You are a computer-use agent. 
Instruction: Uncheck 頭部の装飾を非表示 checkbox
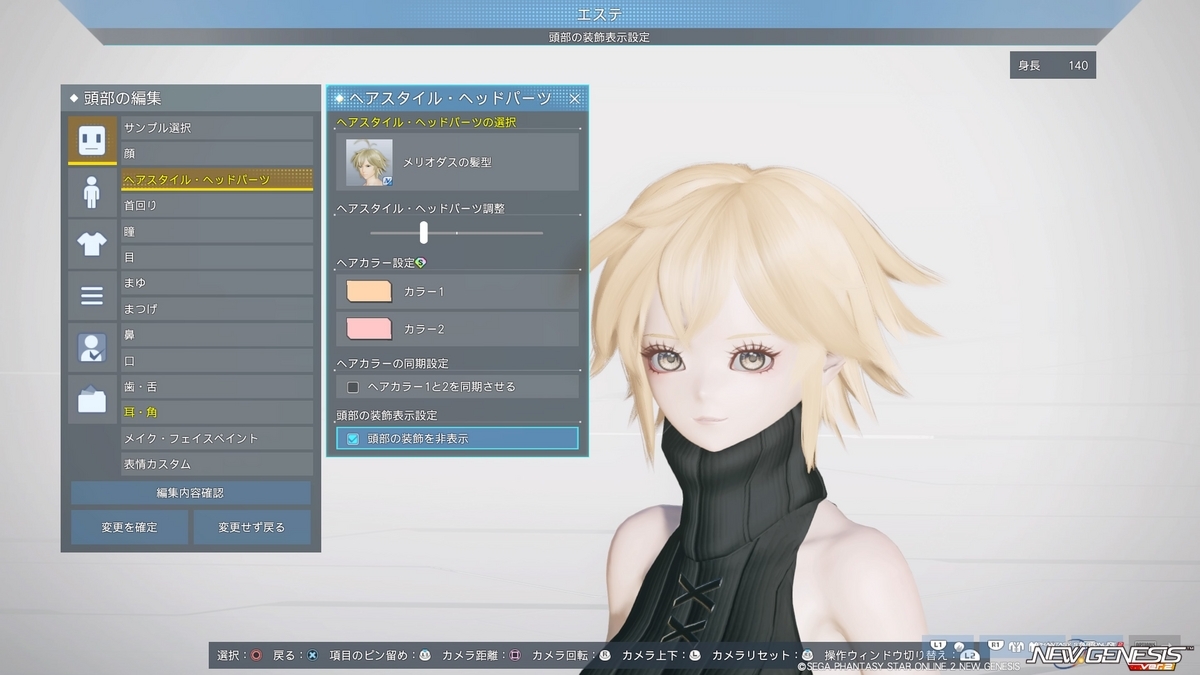click(352, 438)
